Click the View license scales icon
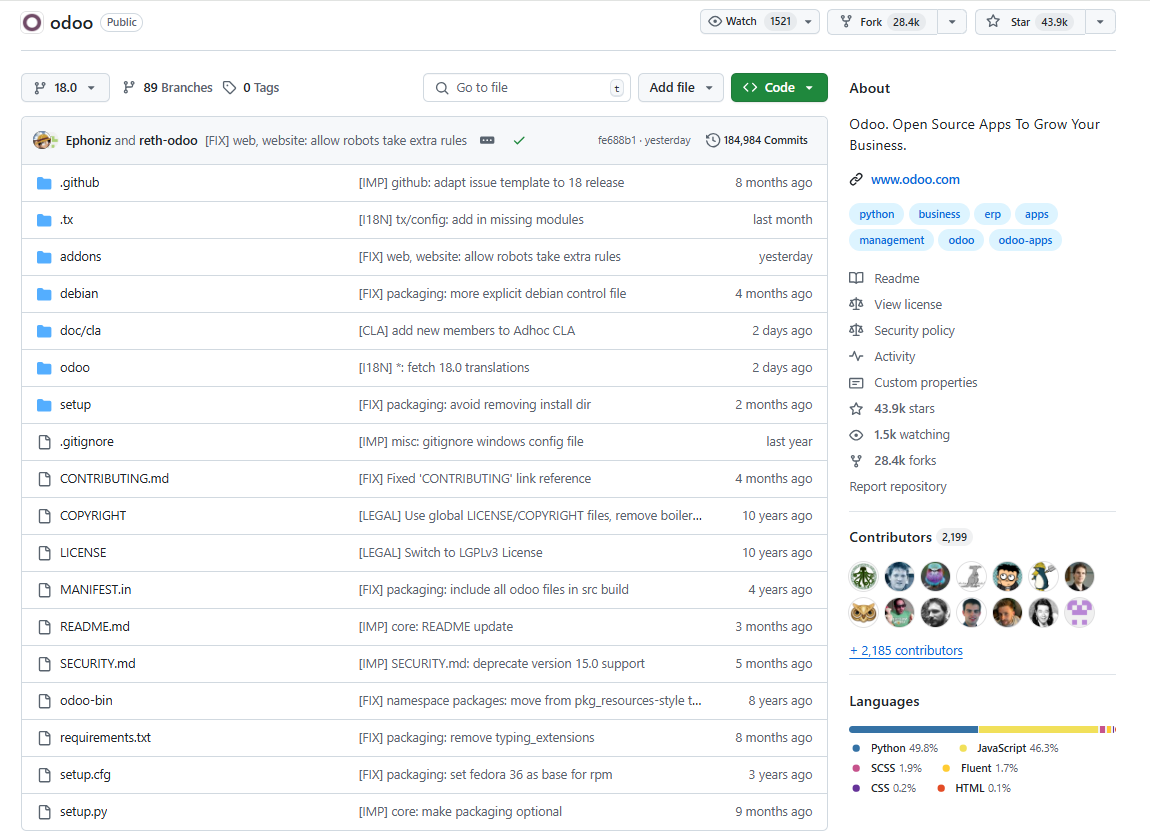Image resolution: width=1150 pixels, height=837 pixels. click(x=856, y=304)
